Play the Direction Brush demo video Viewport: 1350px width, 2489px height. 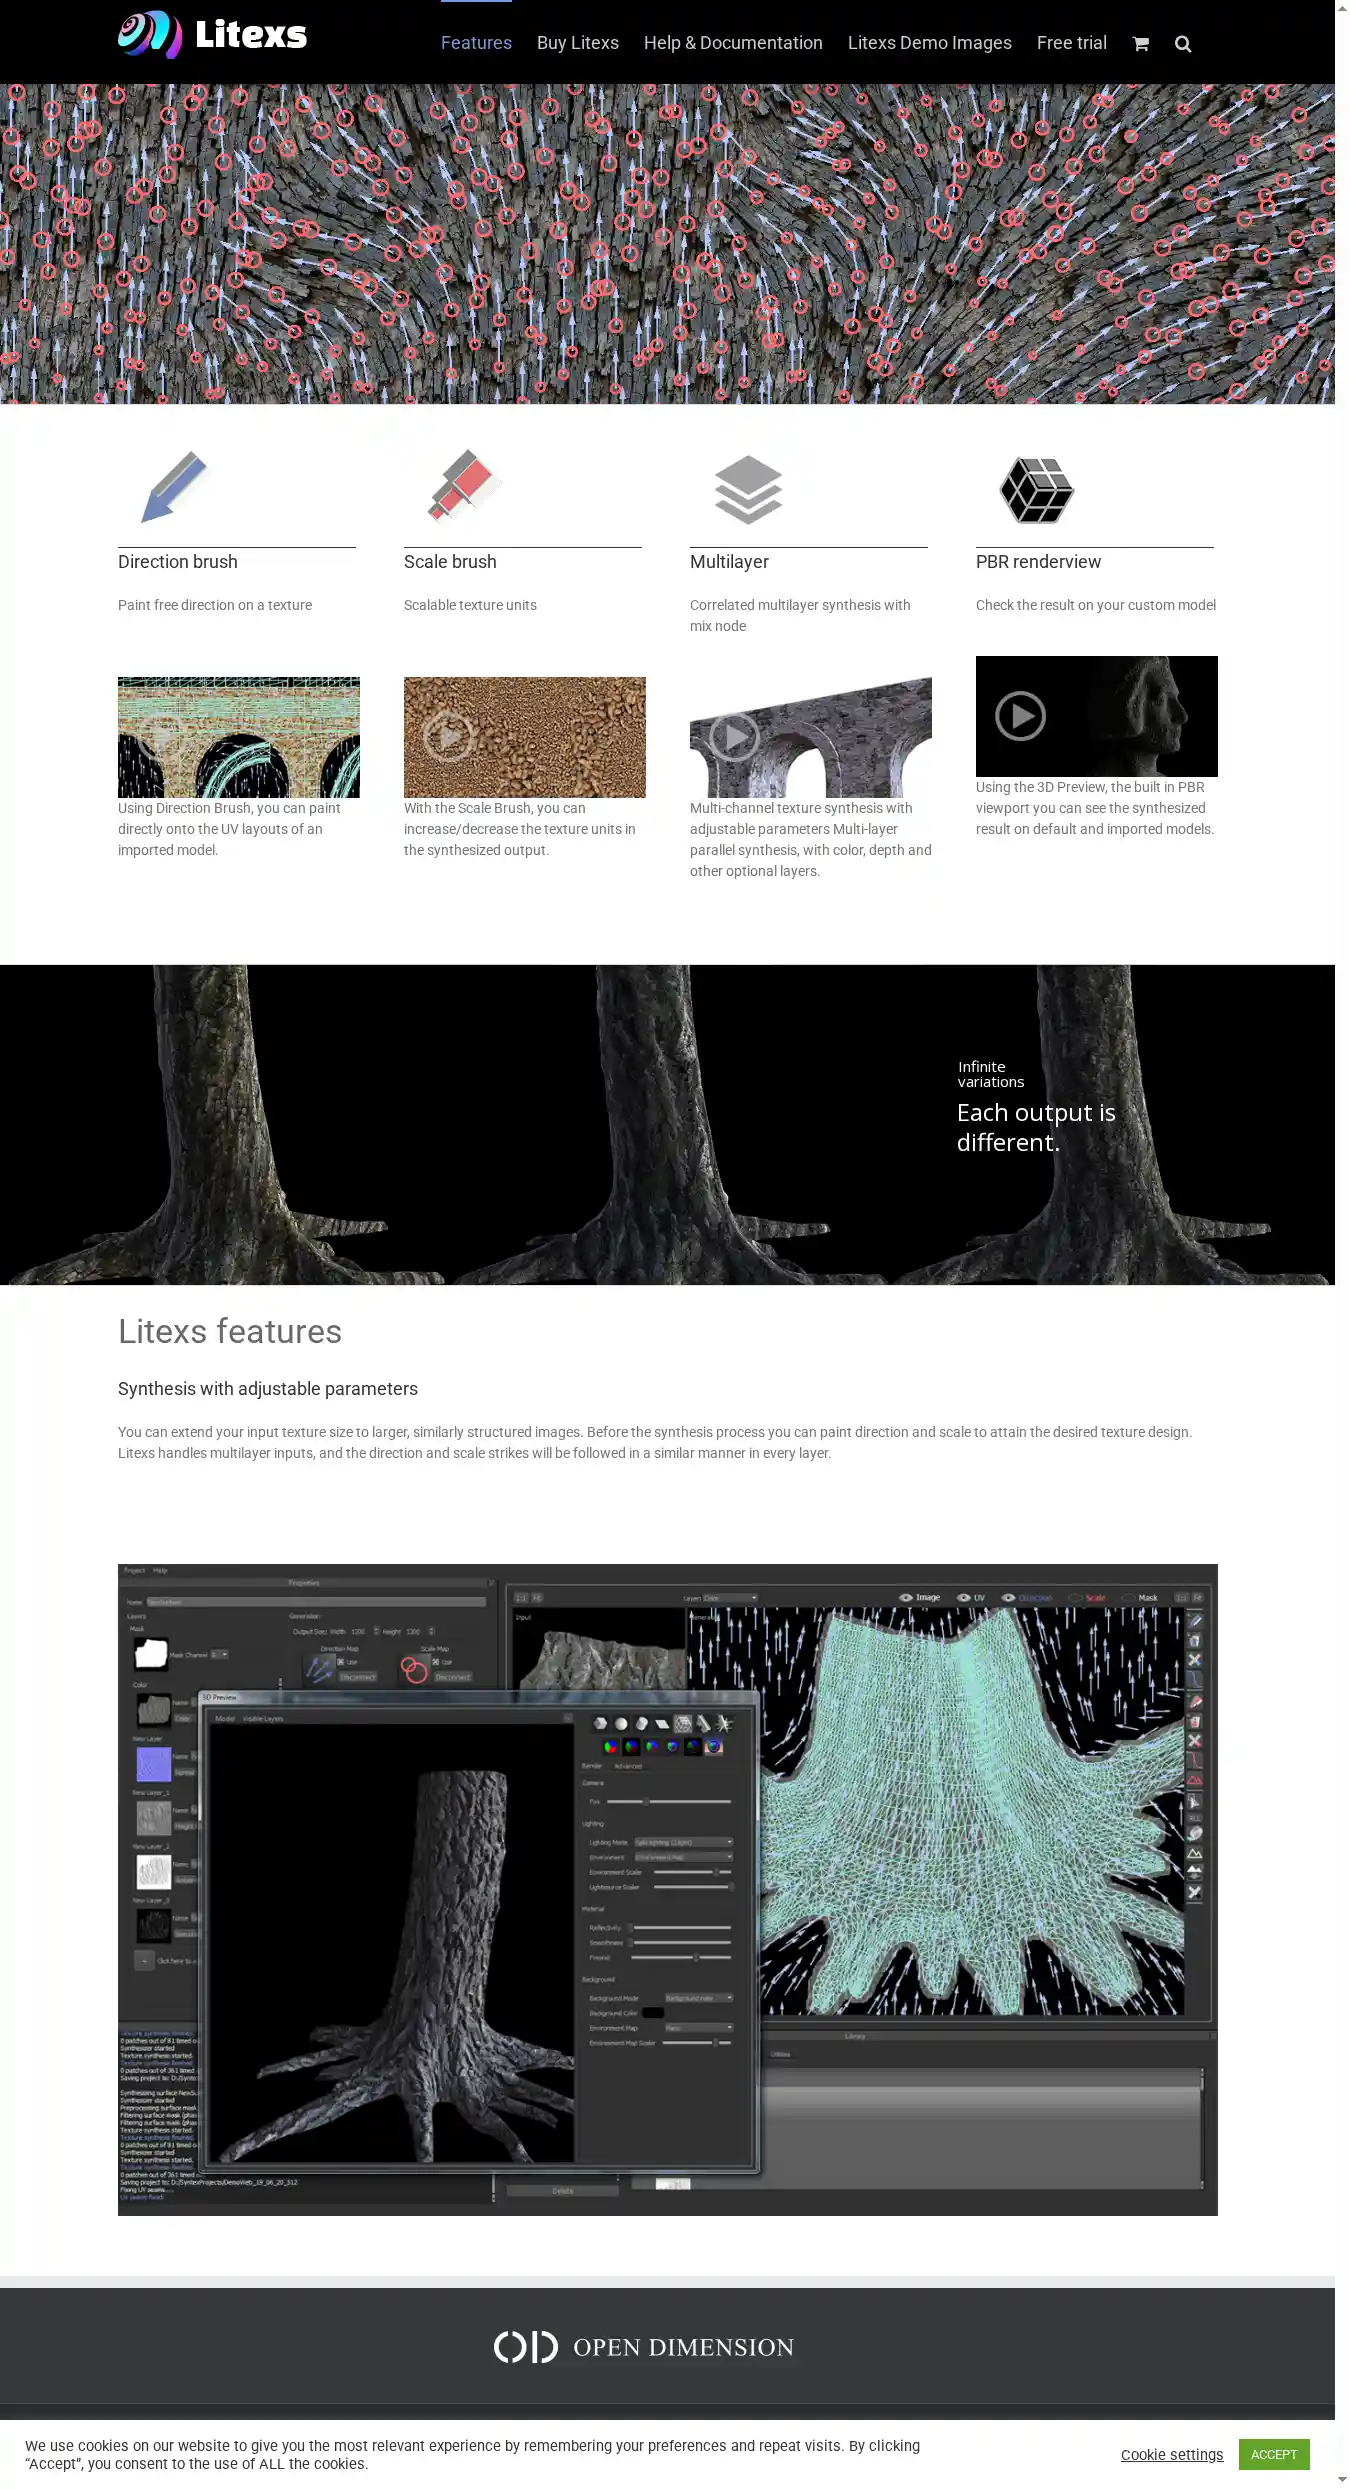pyautogui.click(x=161, y=737)
